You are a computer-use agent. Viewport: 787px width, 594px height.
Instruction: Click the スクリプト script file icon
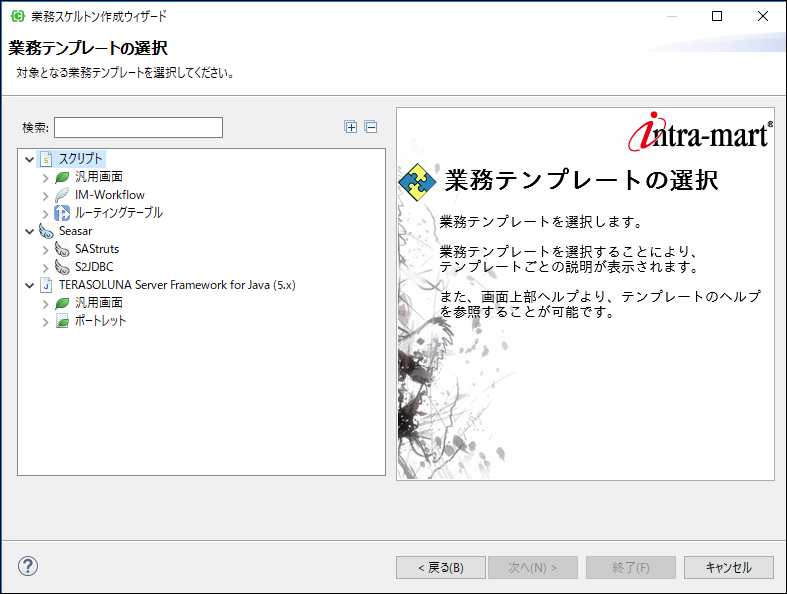[x=46, y=159]
